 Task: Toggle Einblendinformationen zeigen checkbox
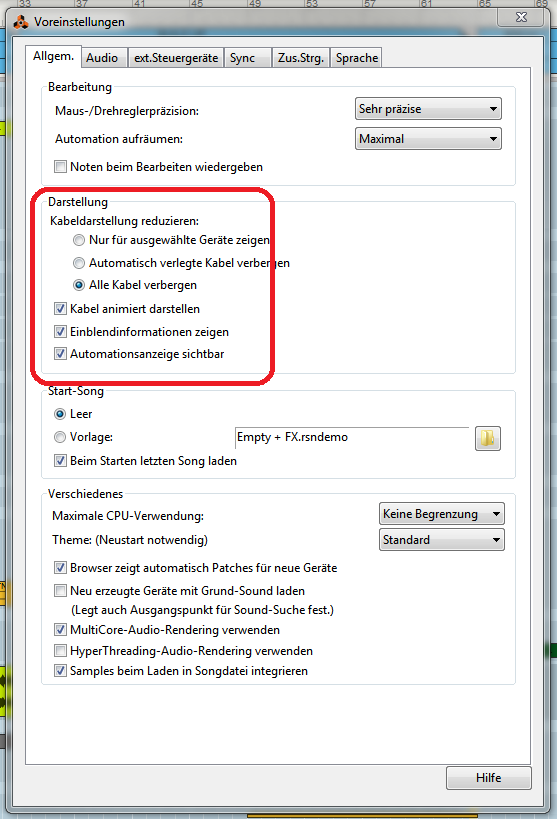(61, 332)
